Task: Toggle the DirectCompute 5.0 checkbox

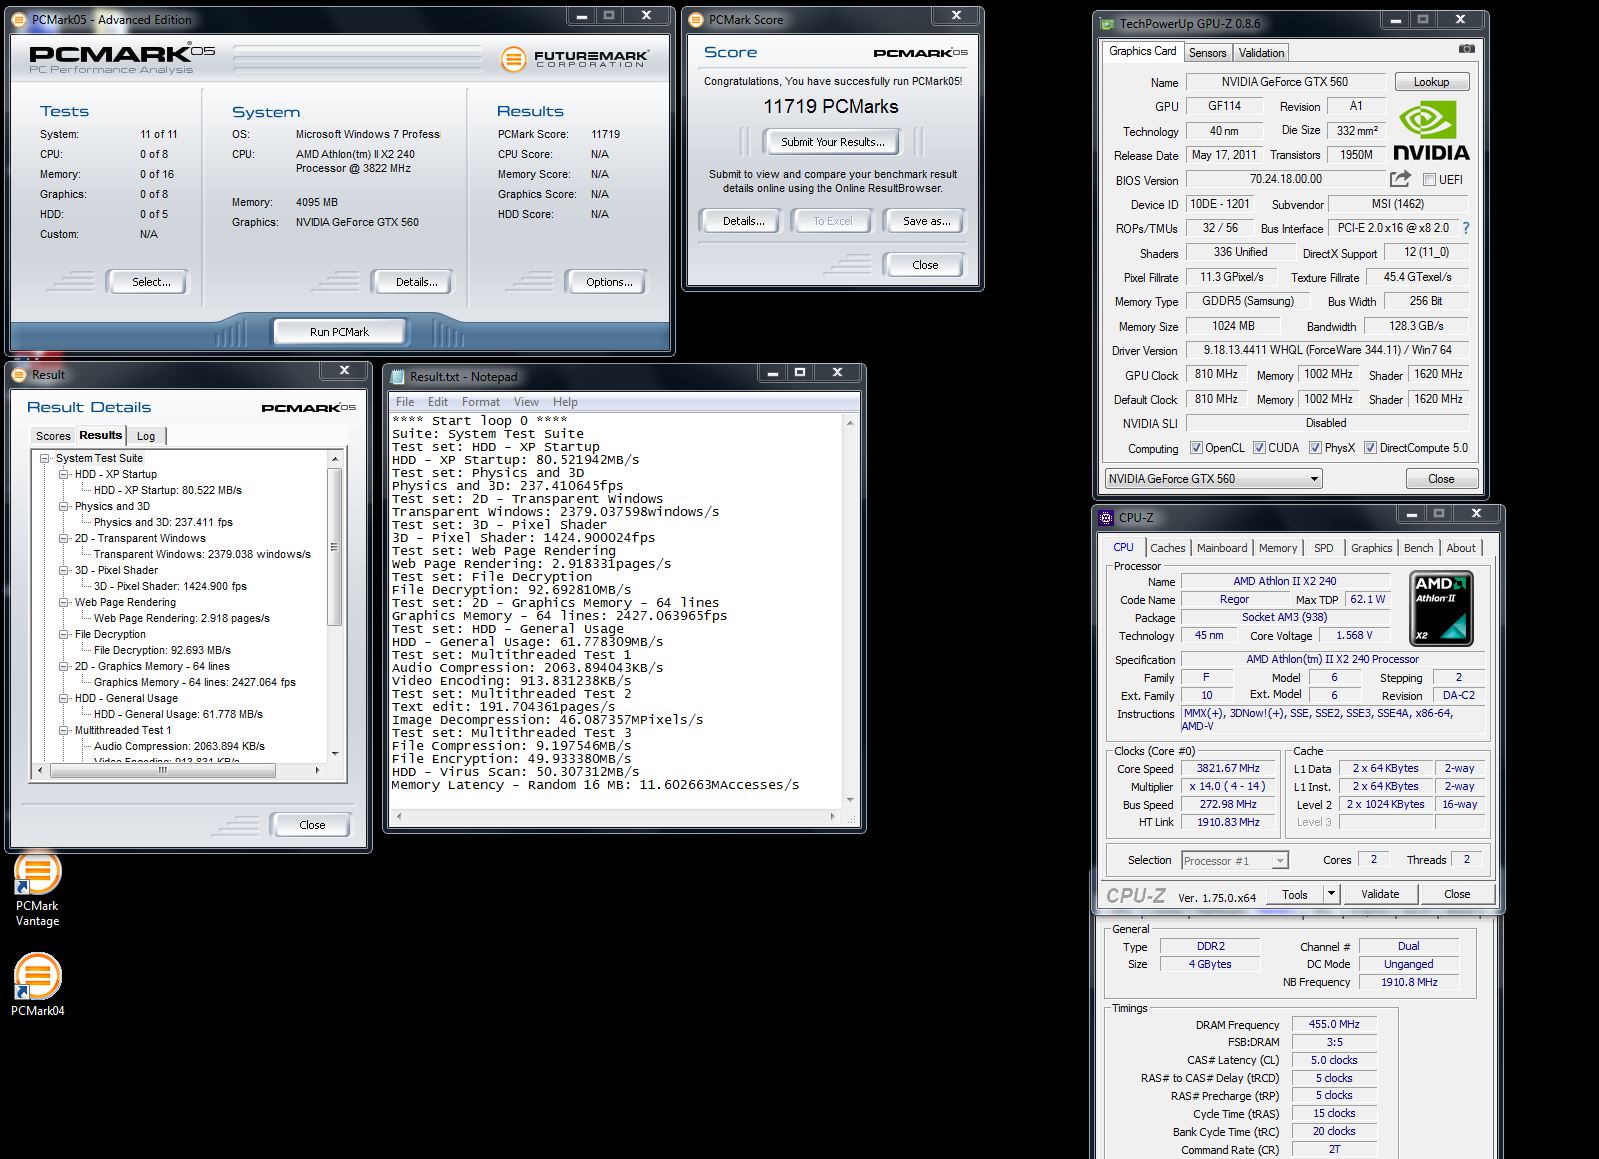Action: (x=1370, y=448)
